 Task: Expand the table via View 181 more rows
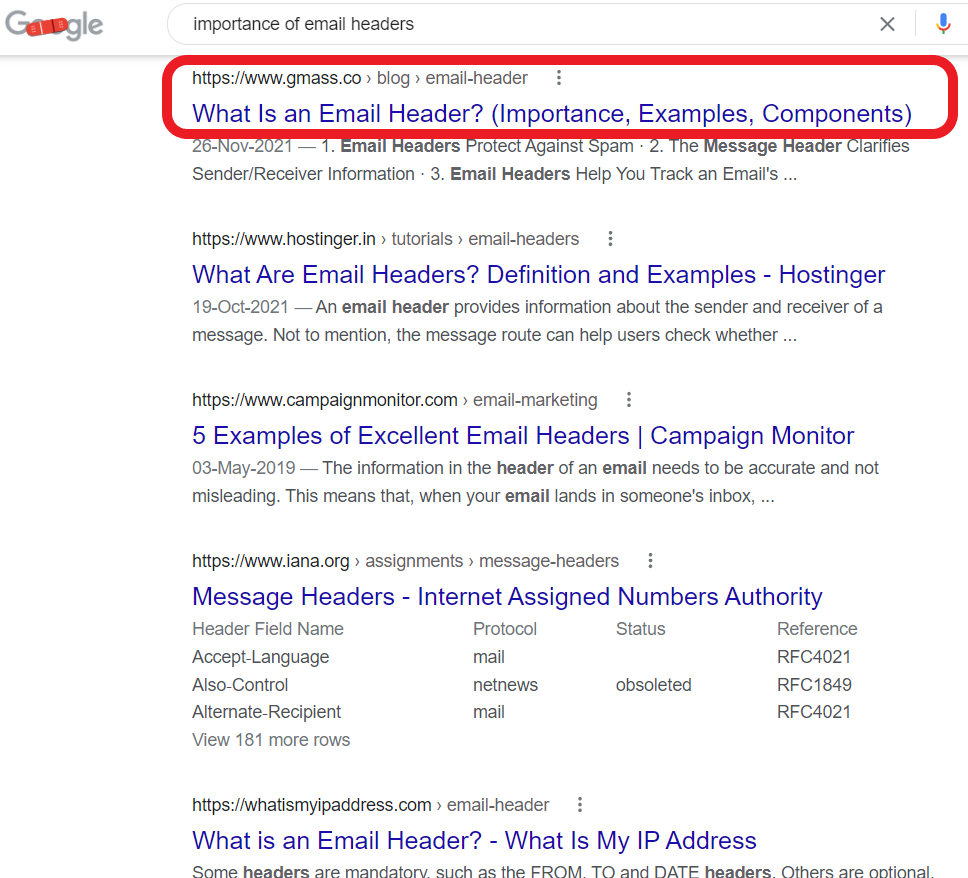(x=270, y=739)
